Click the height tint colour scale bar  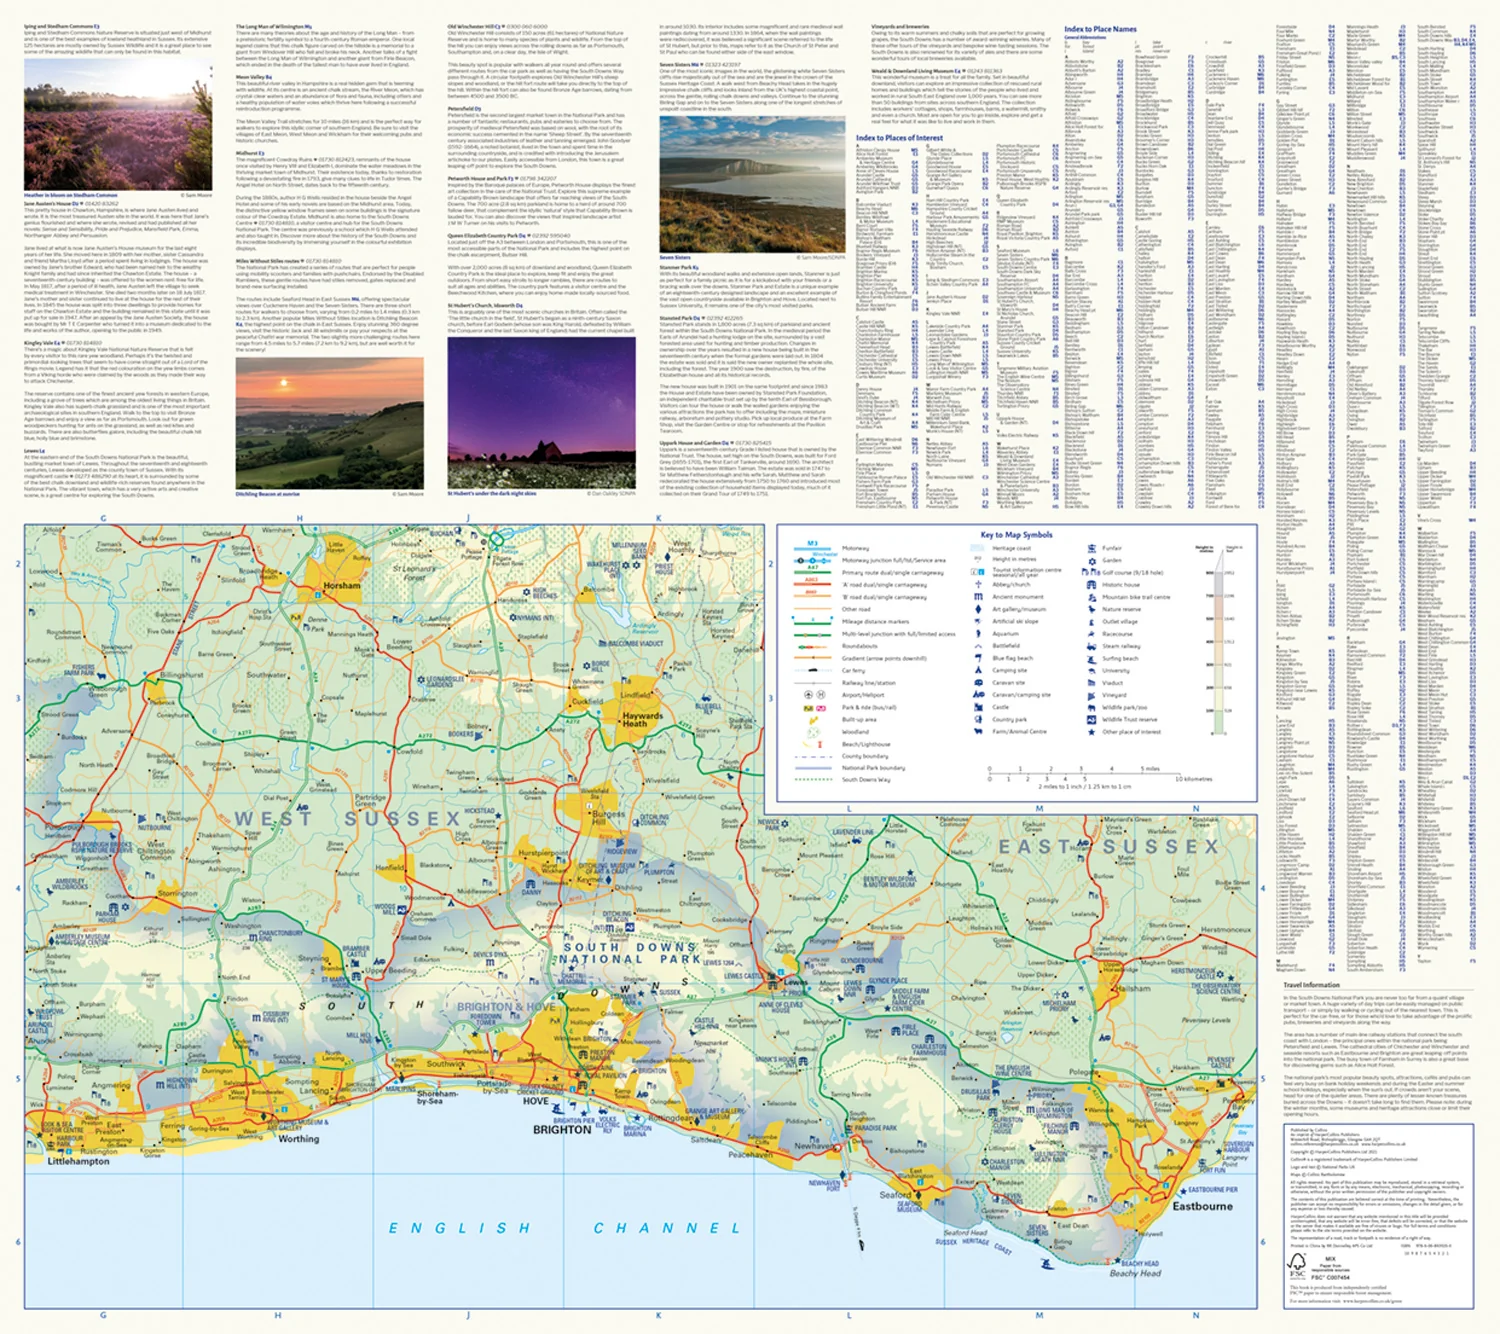tap(1219, 643)
